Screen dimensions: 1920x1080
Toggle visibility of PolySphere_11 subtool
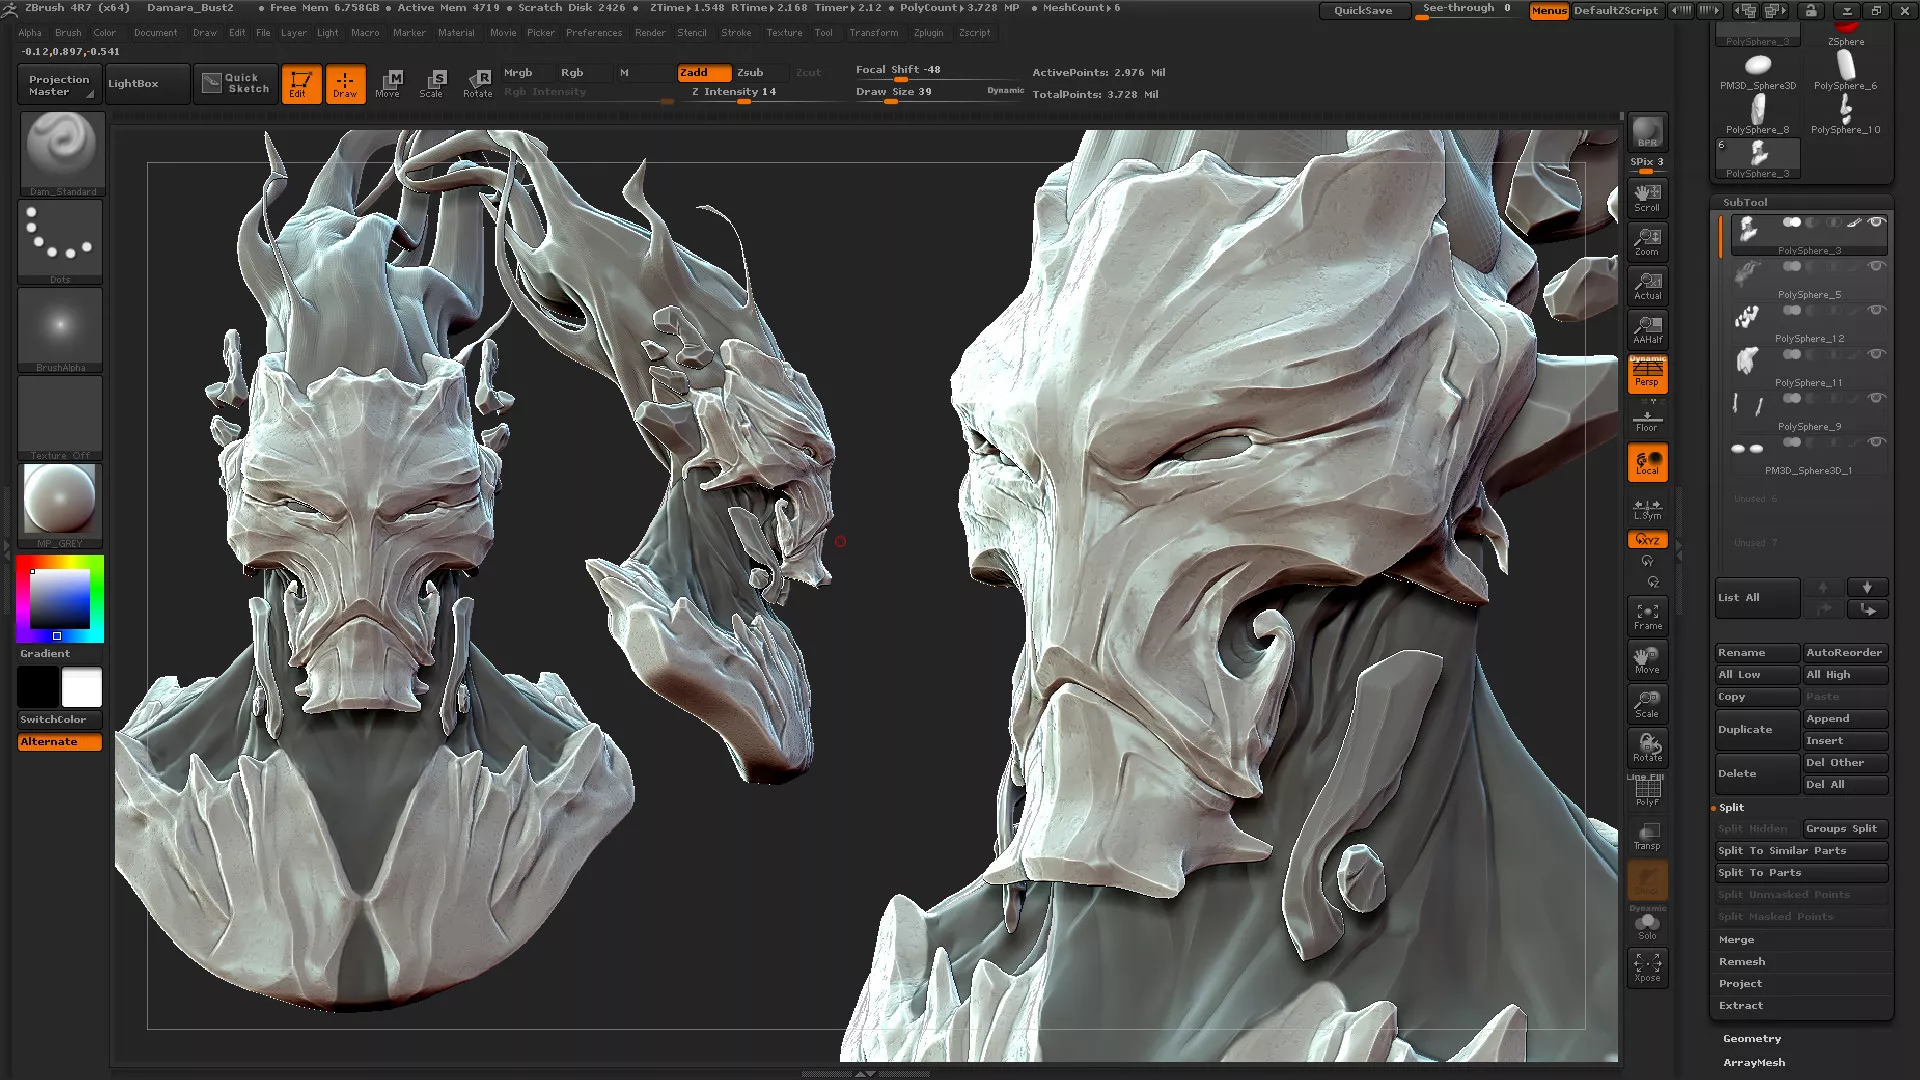pos(1876,354)
